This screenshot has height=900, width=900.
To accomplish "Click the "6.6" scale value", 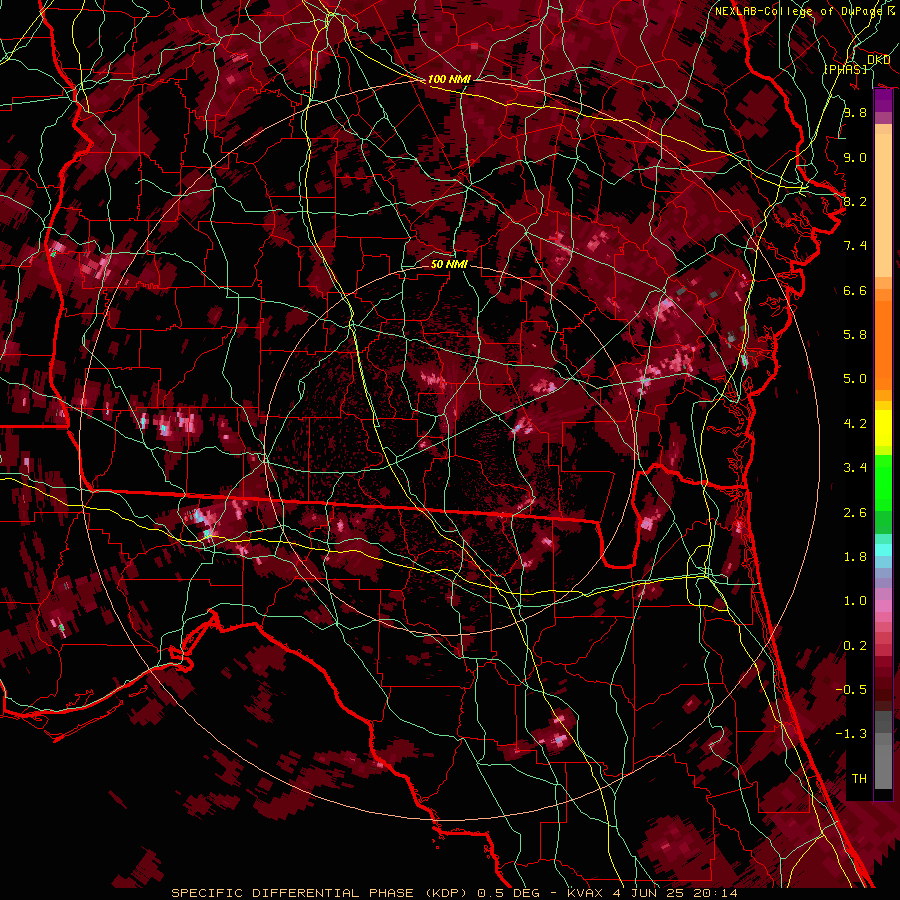I will pos(855,290).
